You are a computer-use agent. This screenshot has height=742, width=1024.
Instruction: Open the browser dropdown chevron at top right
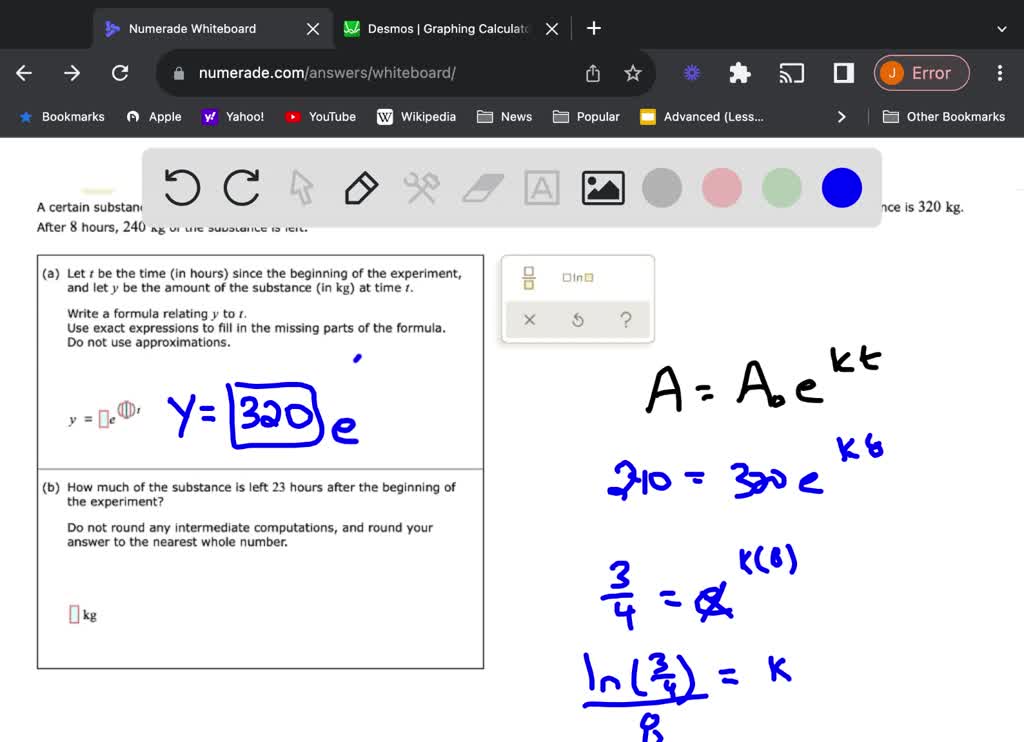pyautogui.click(x=1002, y=29)
